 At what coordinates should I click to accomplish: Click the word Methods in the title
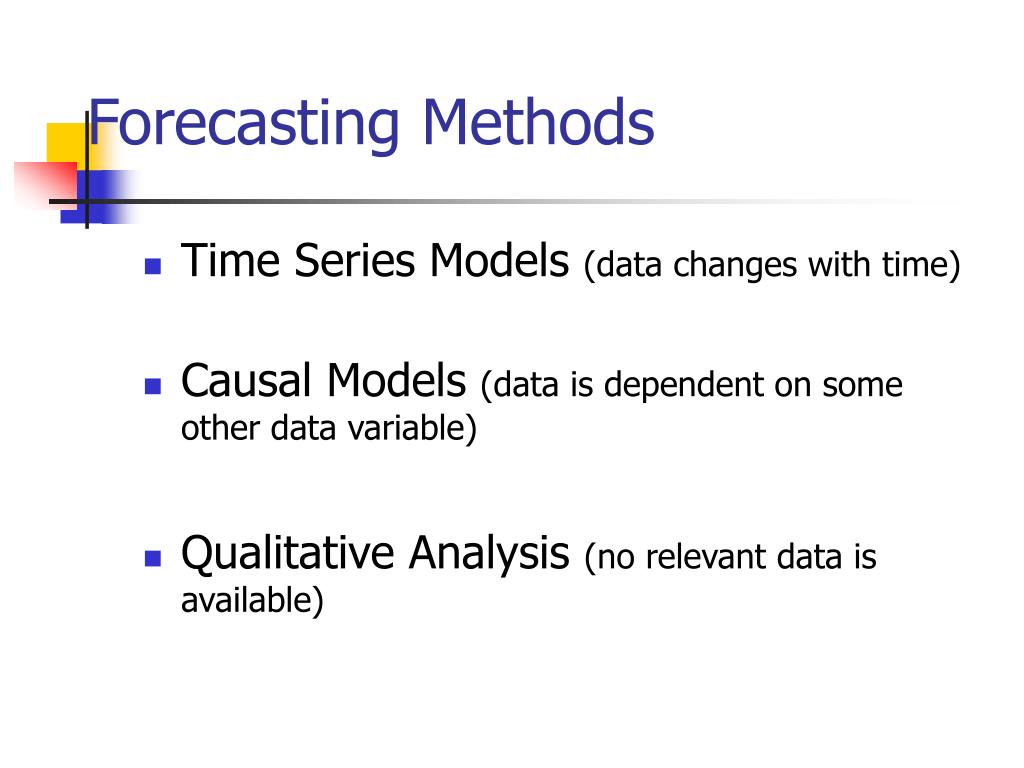point(538,122)
